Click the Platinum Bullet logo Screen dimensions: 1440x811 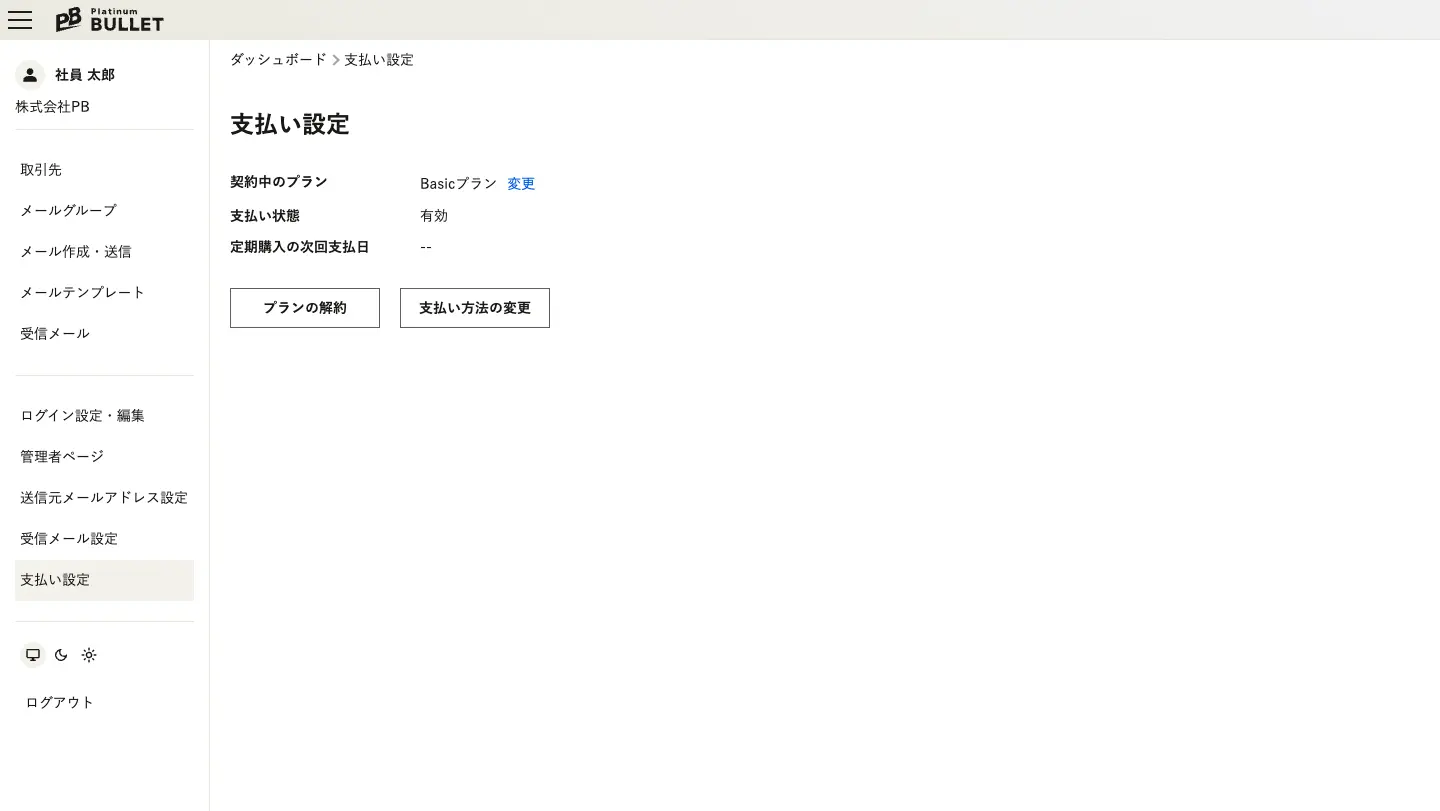pyautogui.click(x=109, y=20)
